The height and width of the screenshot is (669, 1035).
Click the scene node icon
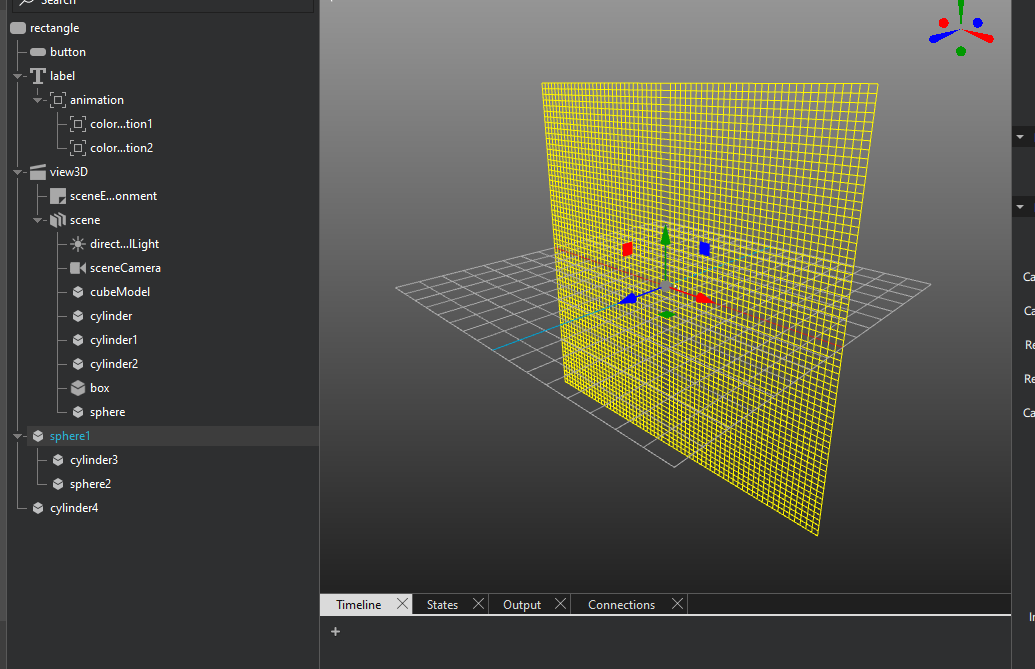(58, 220)
